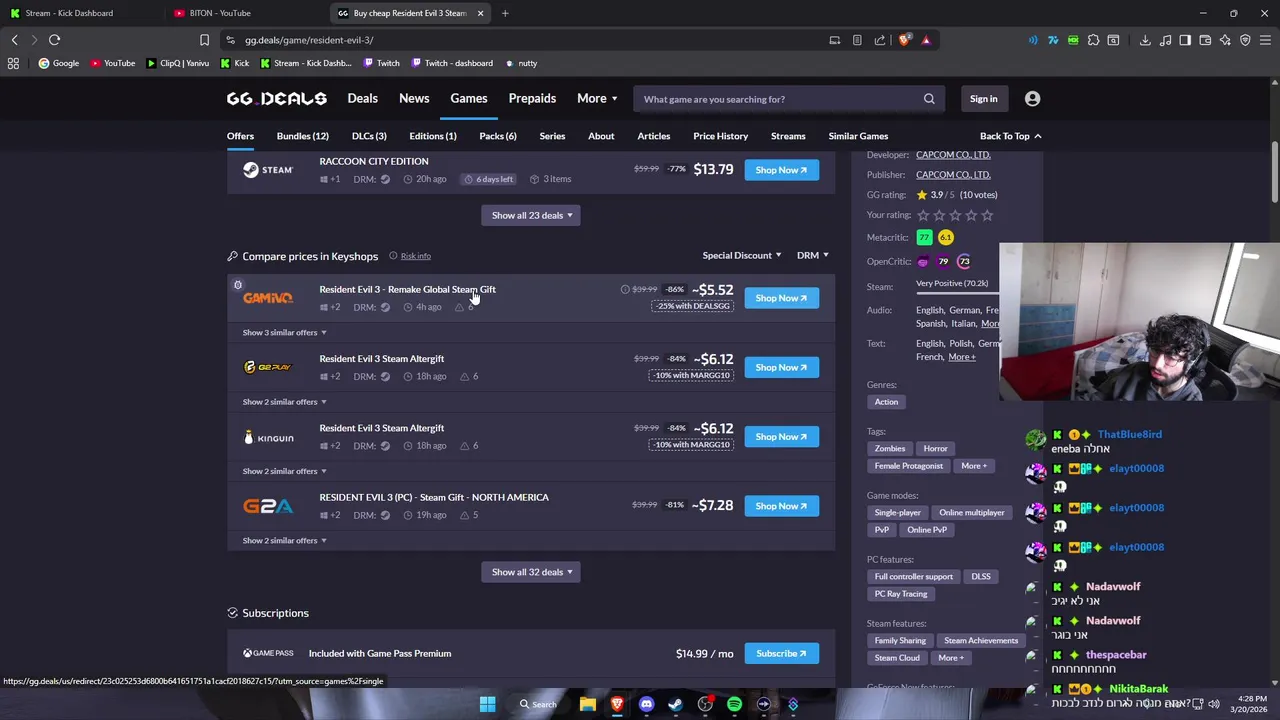Toggle the browser sidebar panel icon
Image resolution: width=1280 pixels, height=720 pixels.
1185,40
